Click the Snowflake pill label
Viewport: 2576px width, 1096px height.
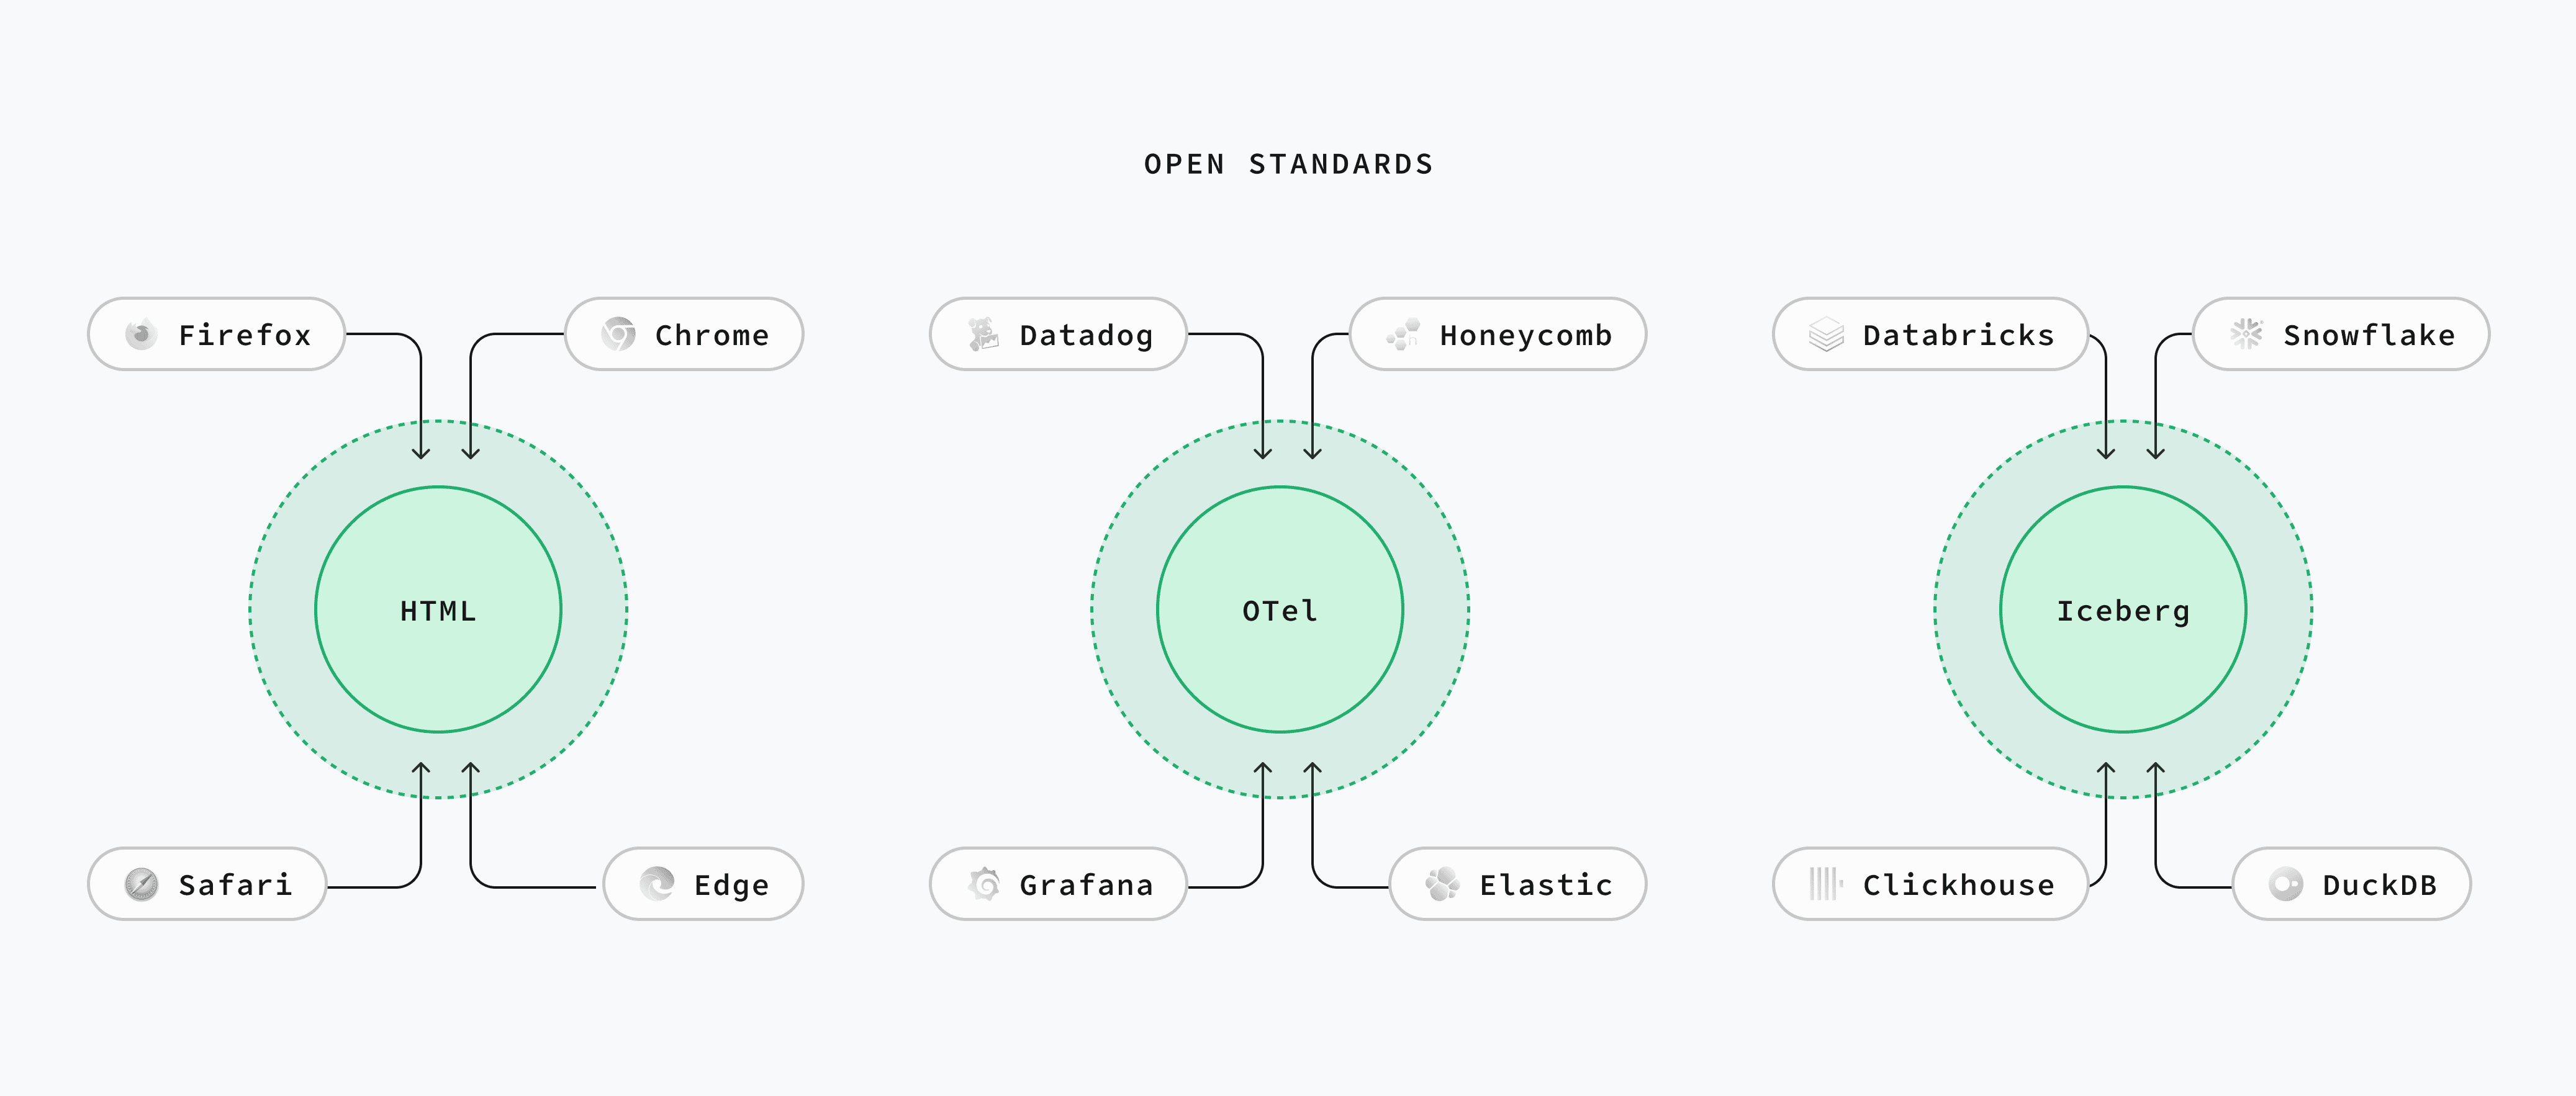pyautogui.click(x=2341, y=334)
